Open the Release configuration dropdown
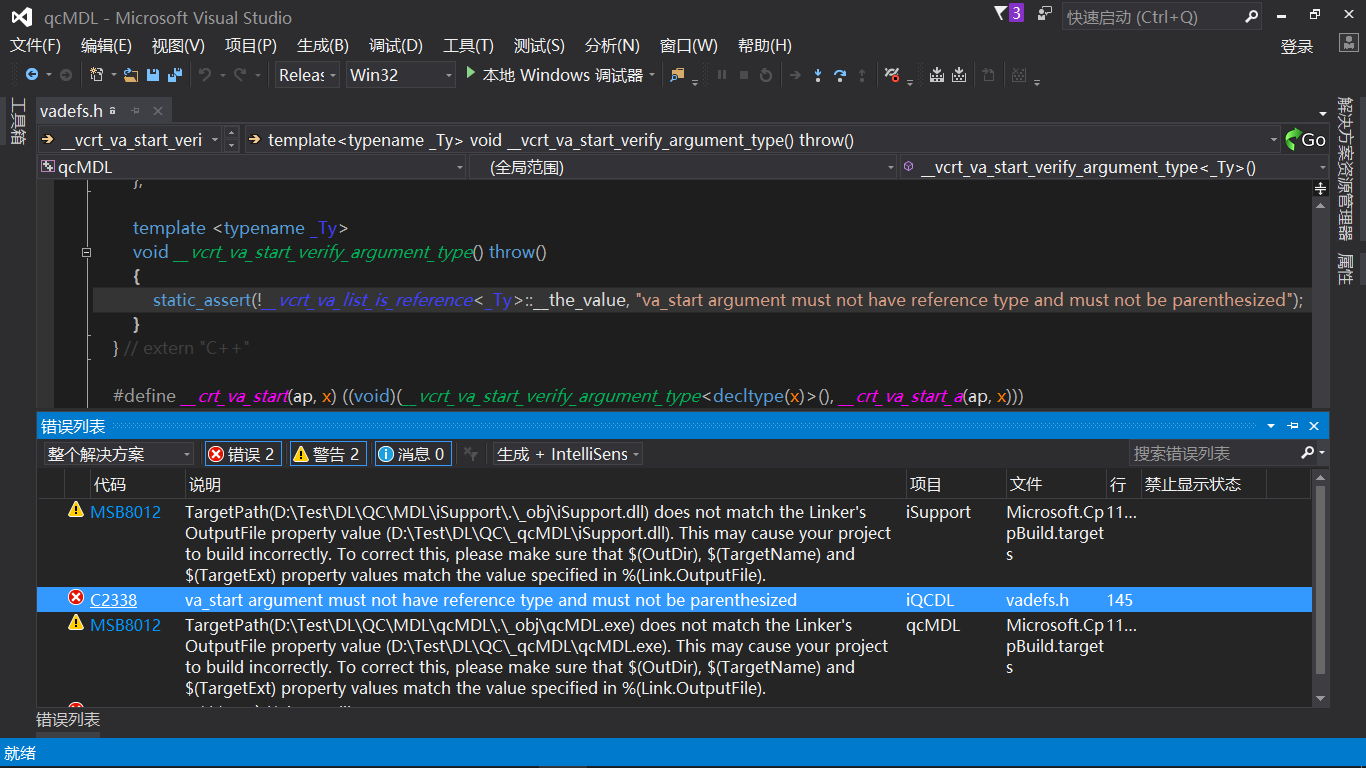This screenshot has height=768, width=1366. click(x=308, y=75)
